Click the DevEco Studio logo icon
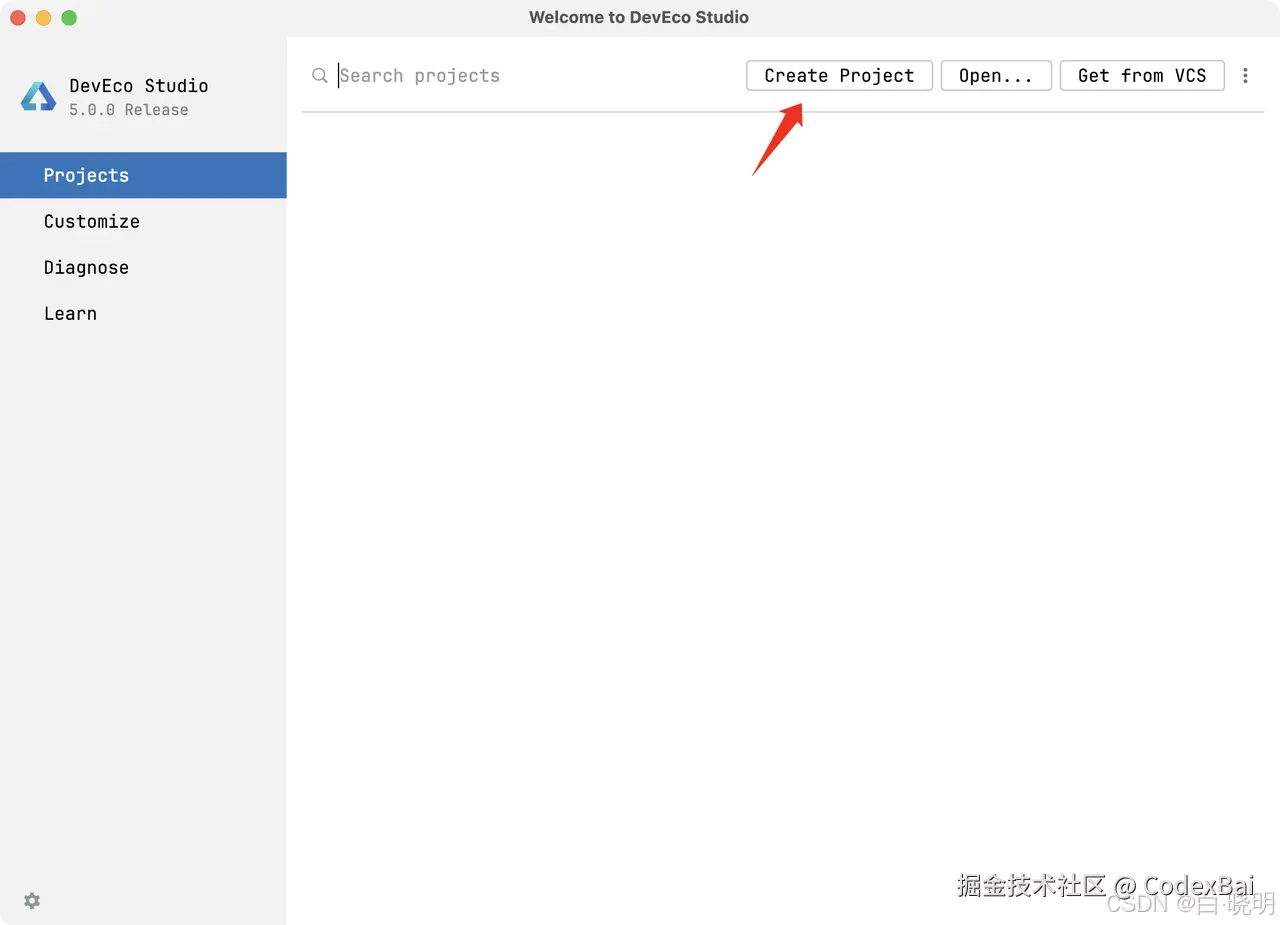The height and width of the screenshot is (925, 1280). (x=38, y=96)
